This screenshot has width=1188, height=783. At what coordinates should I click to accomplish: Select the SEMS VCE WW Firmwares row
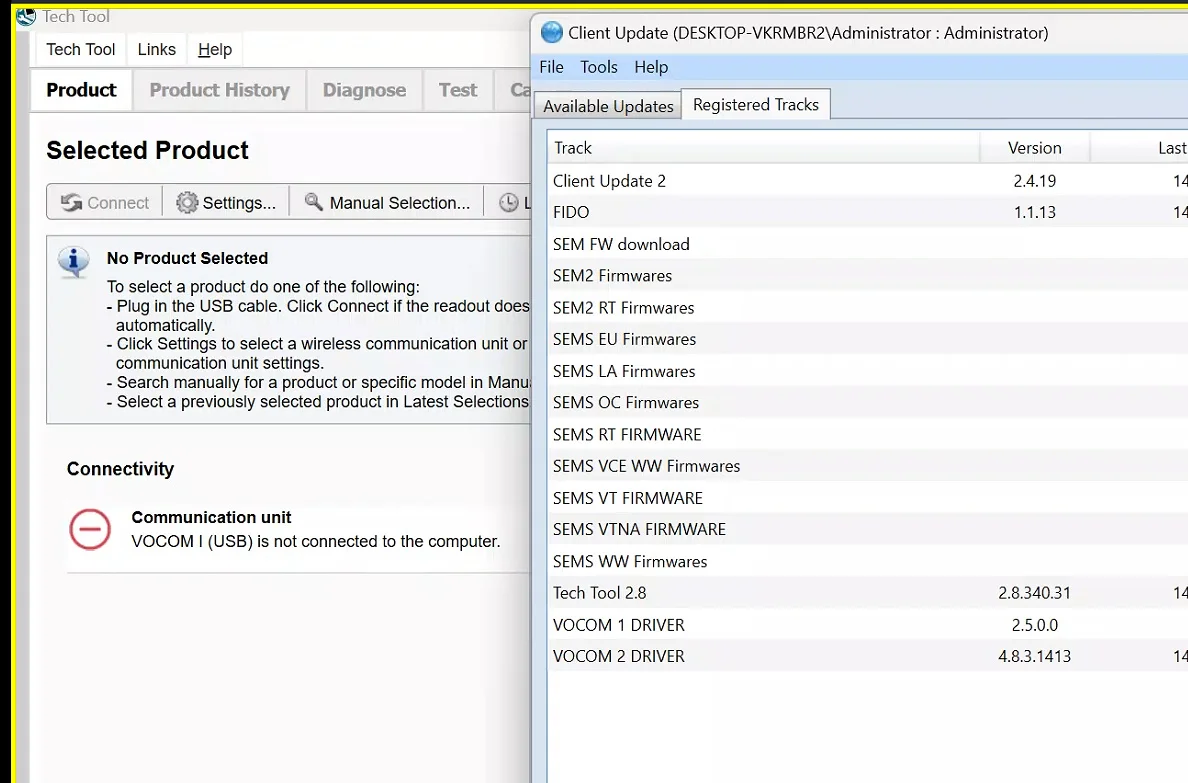click(868, 466)
